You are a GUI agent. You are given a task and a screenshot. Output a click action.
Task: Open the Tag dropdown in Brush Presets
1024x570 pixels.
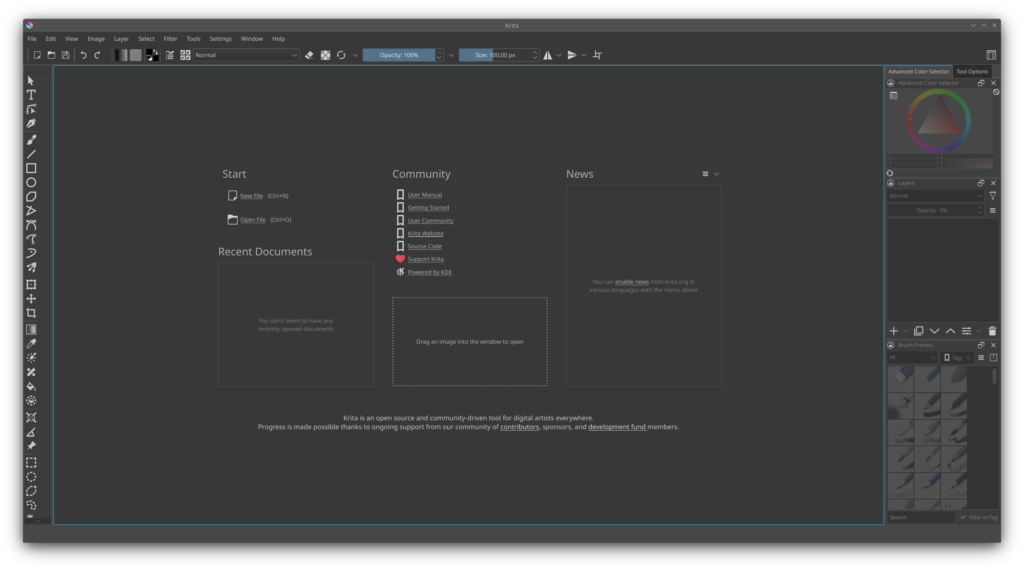click(x=957, y=358)
